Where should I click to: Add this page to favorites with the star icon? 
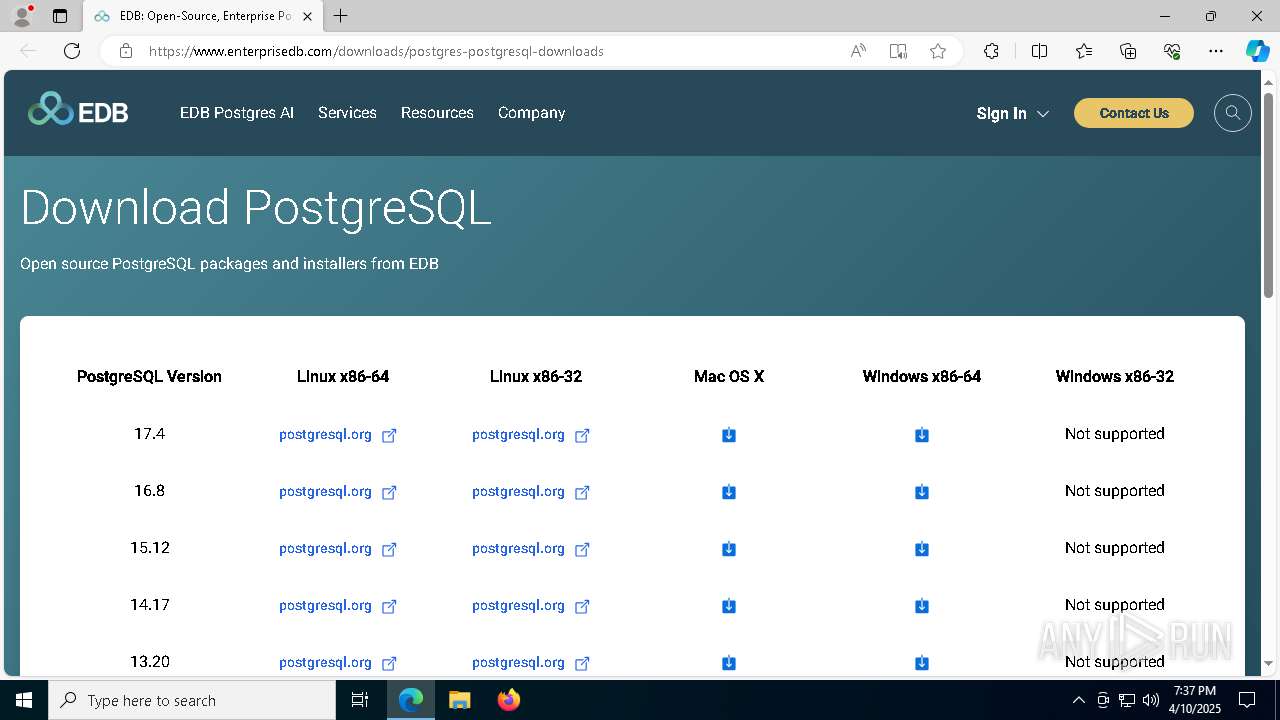938,51
